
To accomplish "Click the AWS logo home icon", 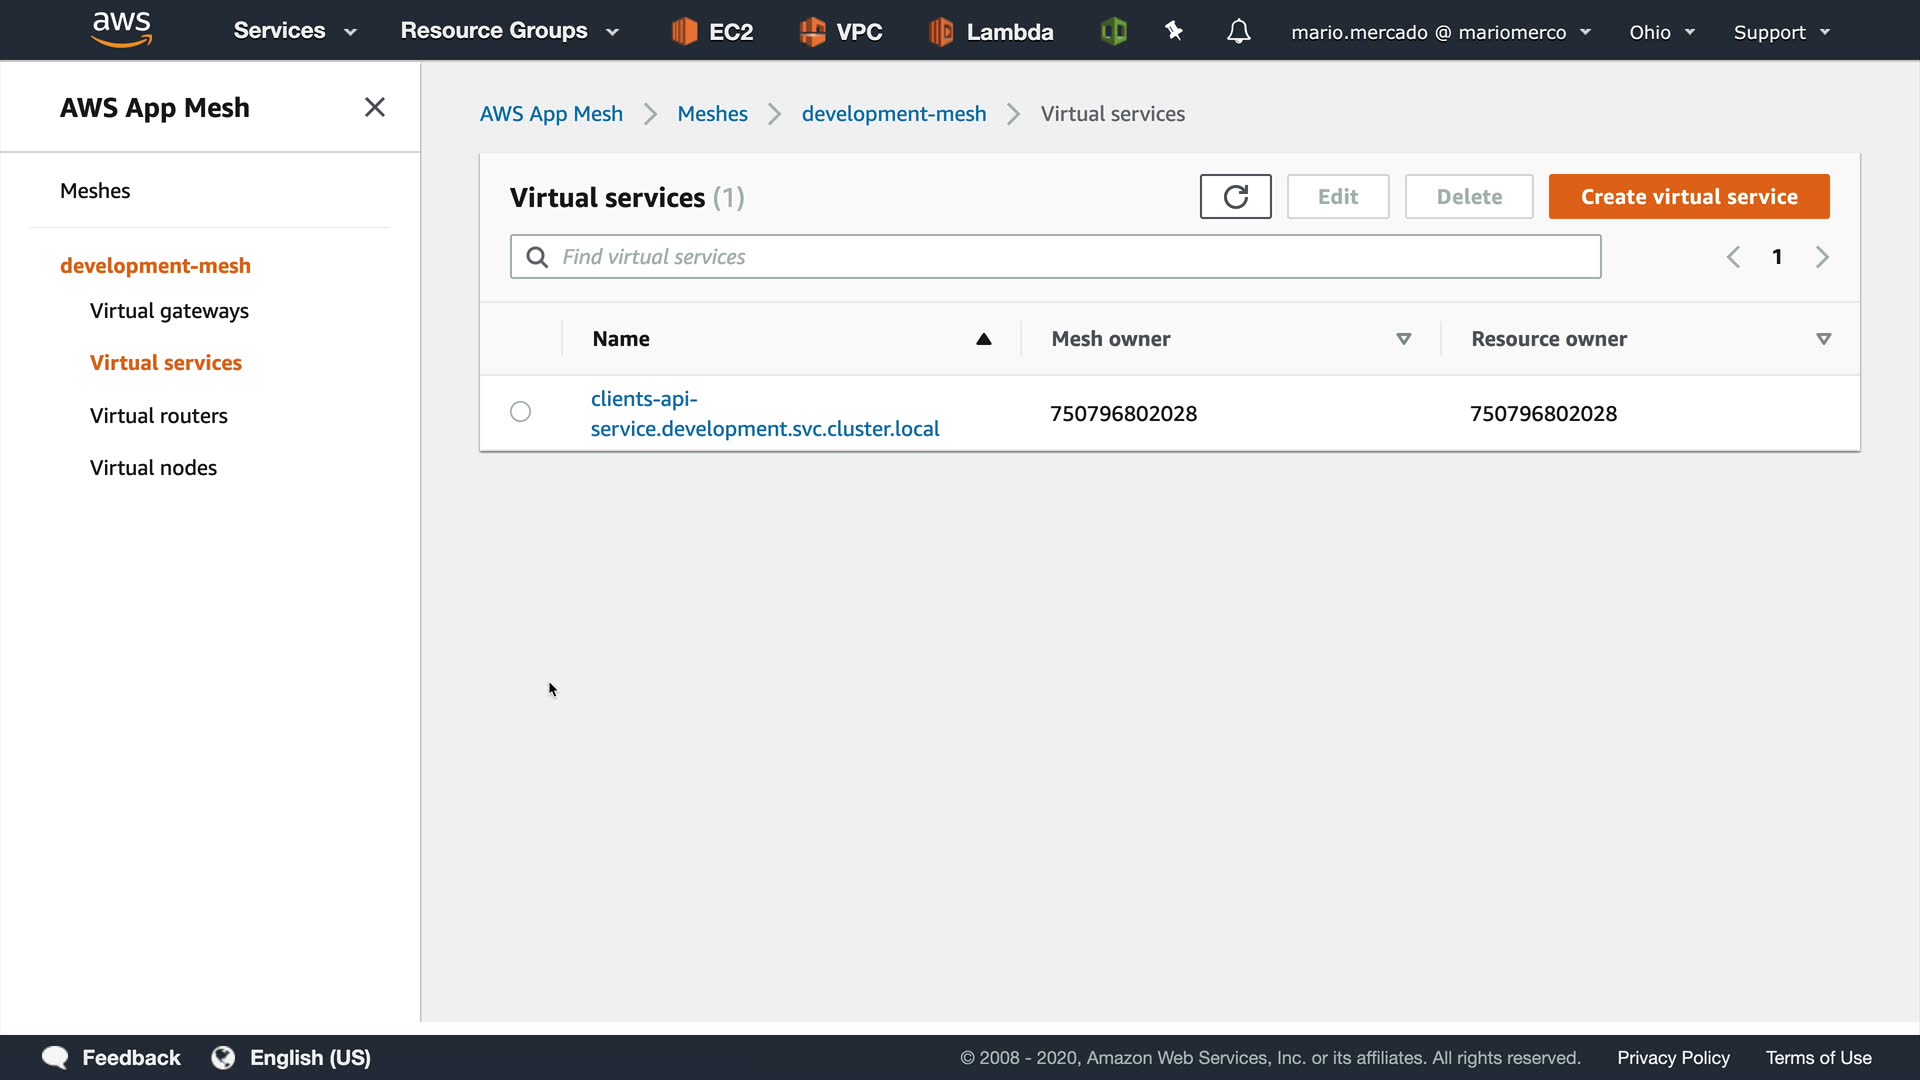I will click(x=121, y=30).
